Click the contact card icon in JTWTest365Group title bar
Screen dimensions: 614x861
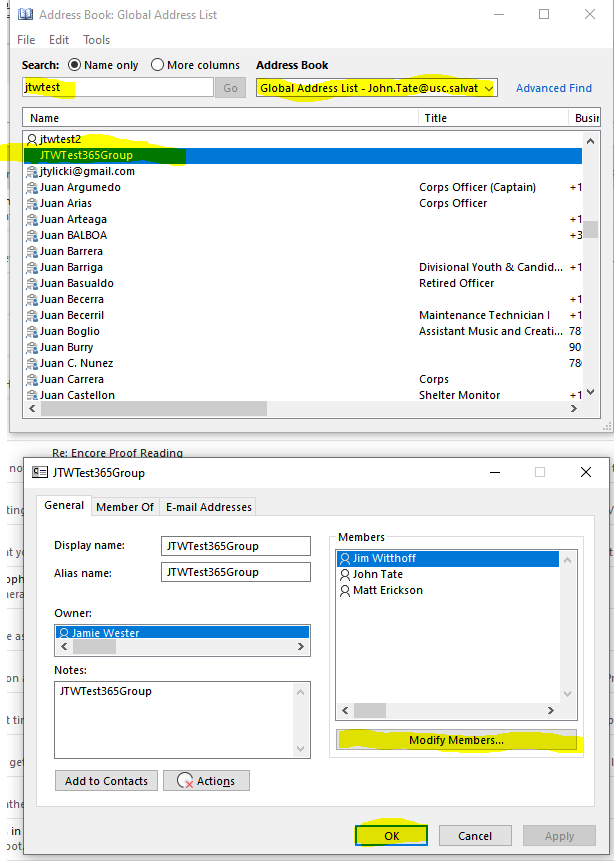(41, 473)
